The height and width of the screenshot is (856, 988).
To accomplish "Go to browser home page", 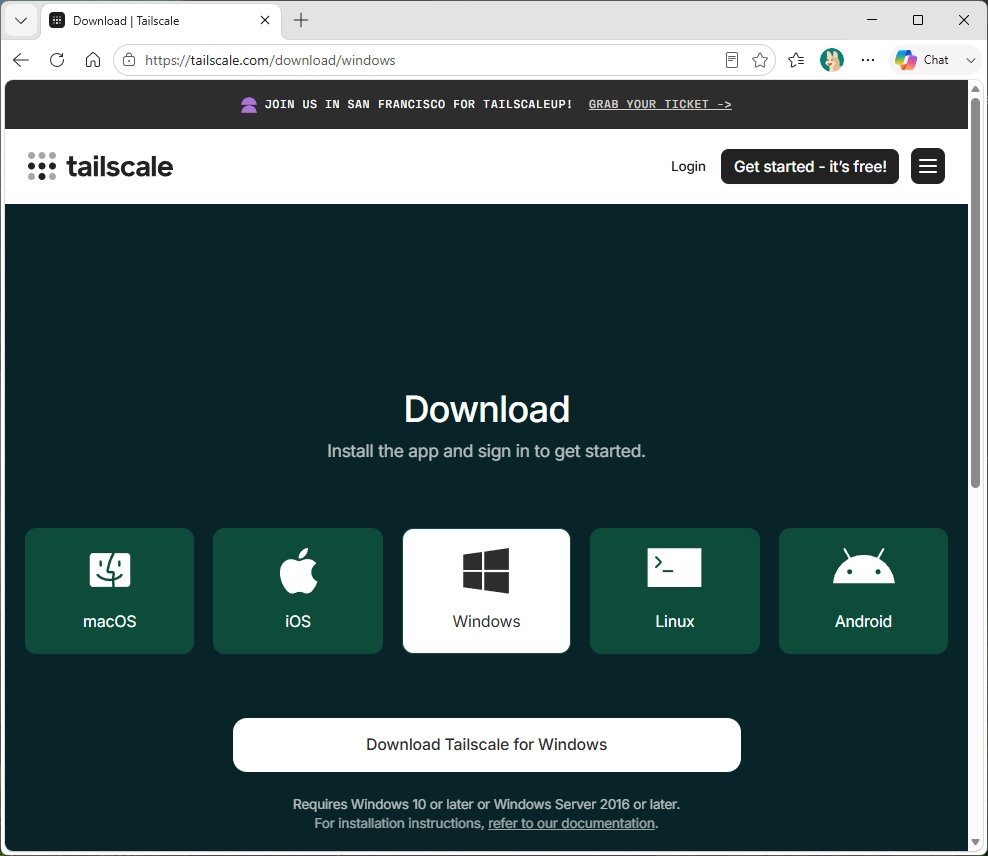I will [93, 60].
